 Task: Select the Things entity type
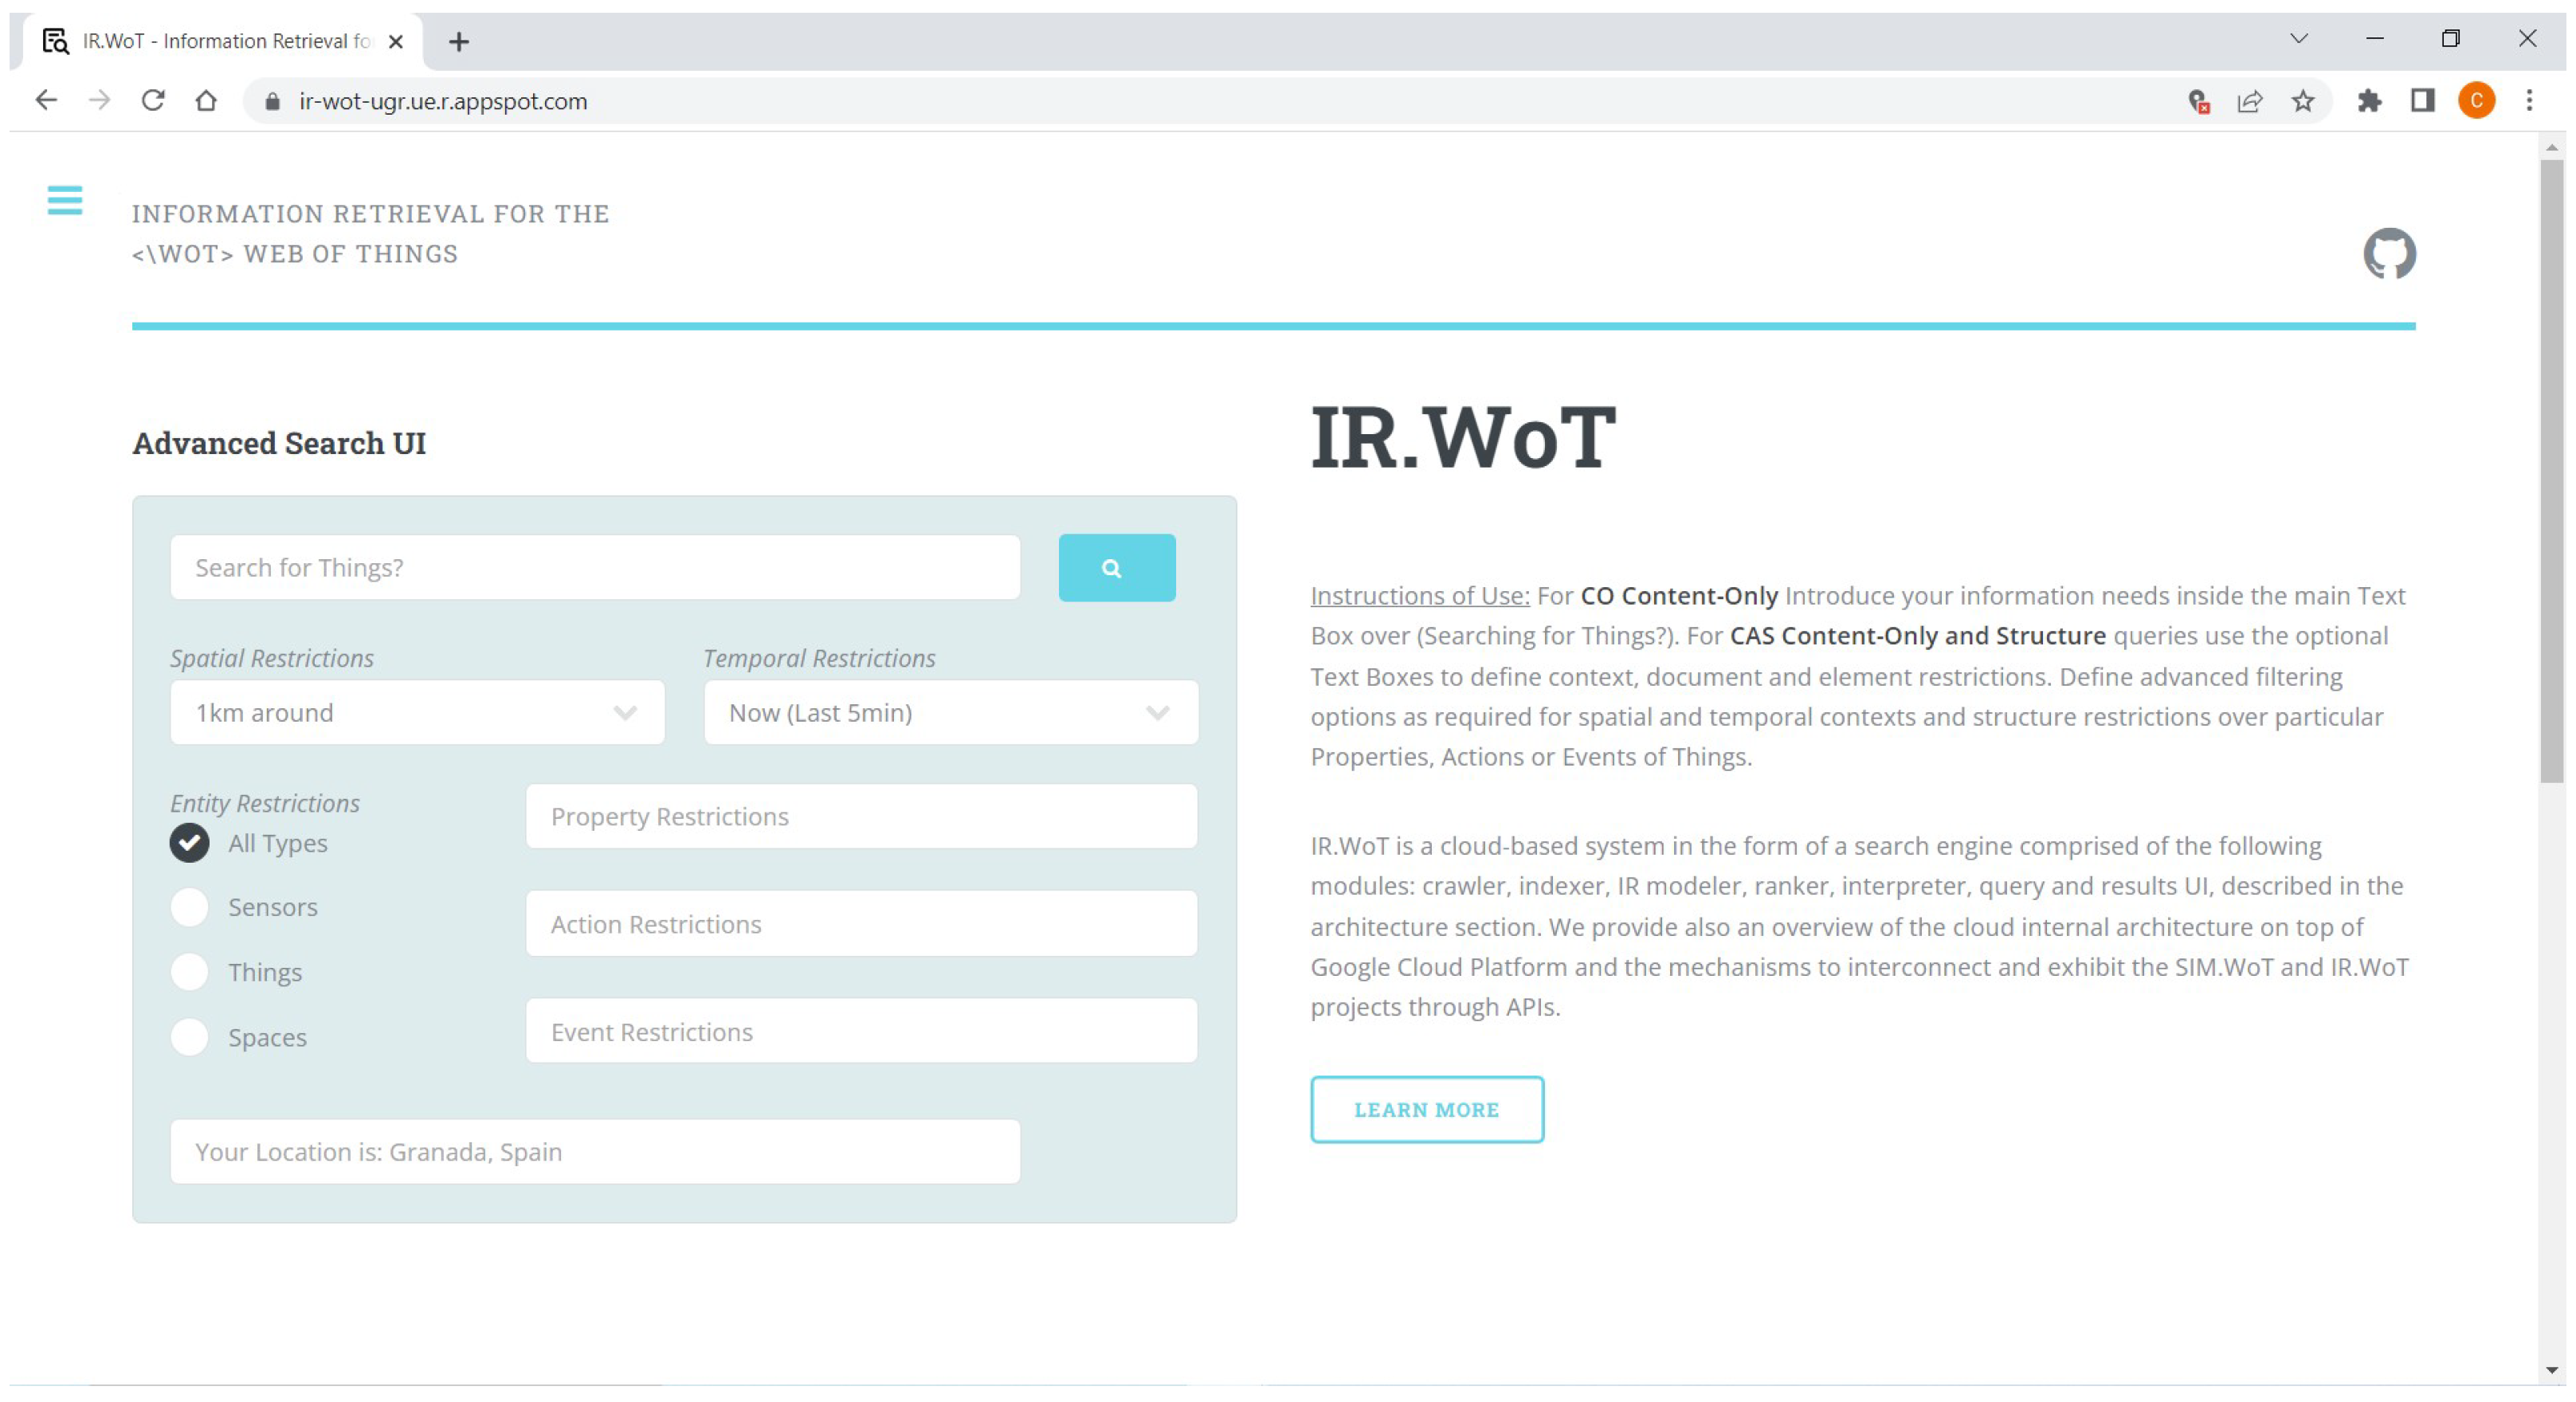(x=189, y=972)
